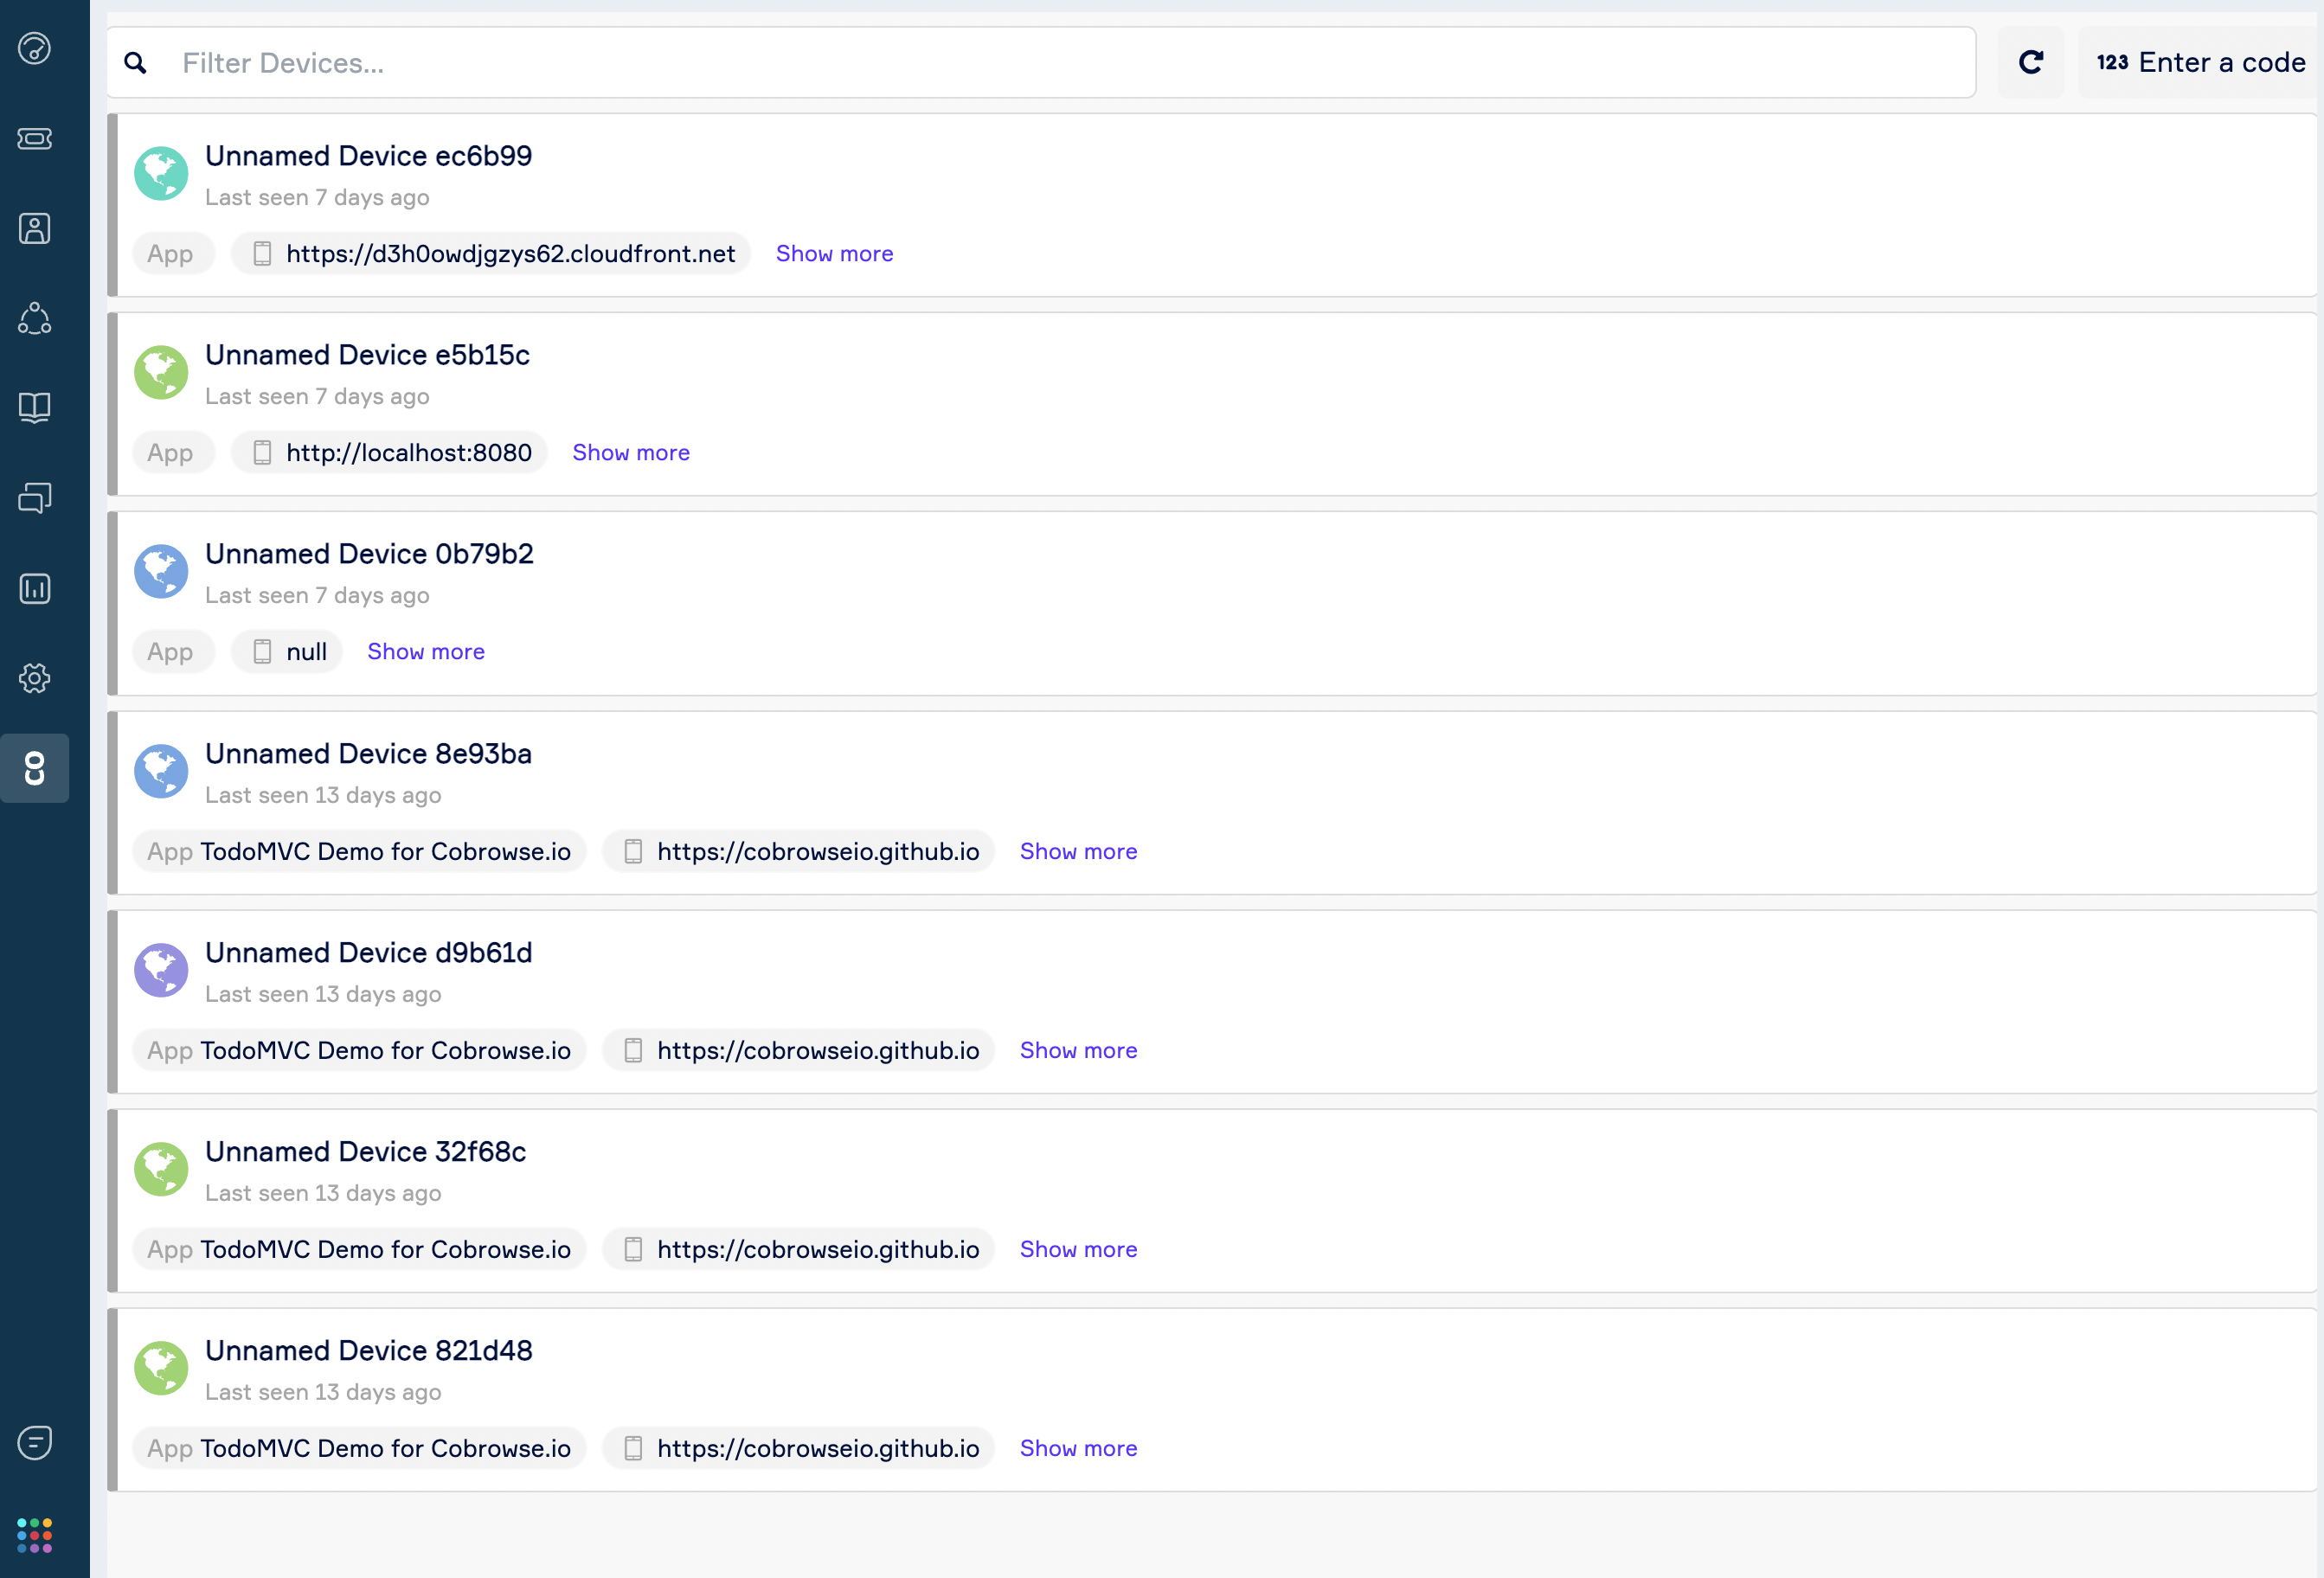
Task: Show more for device 8e93ba
Action: [x=1078, y=851]
